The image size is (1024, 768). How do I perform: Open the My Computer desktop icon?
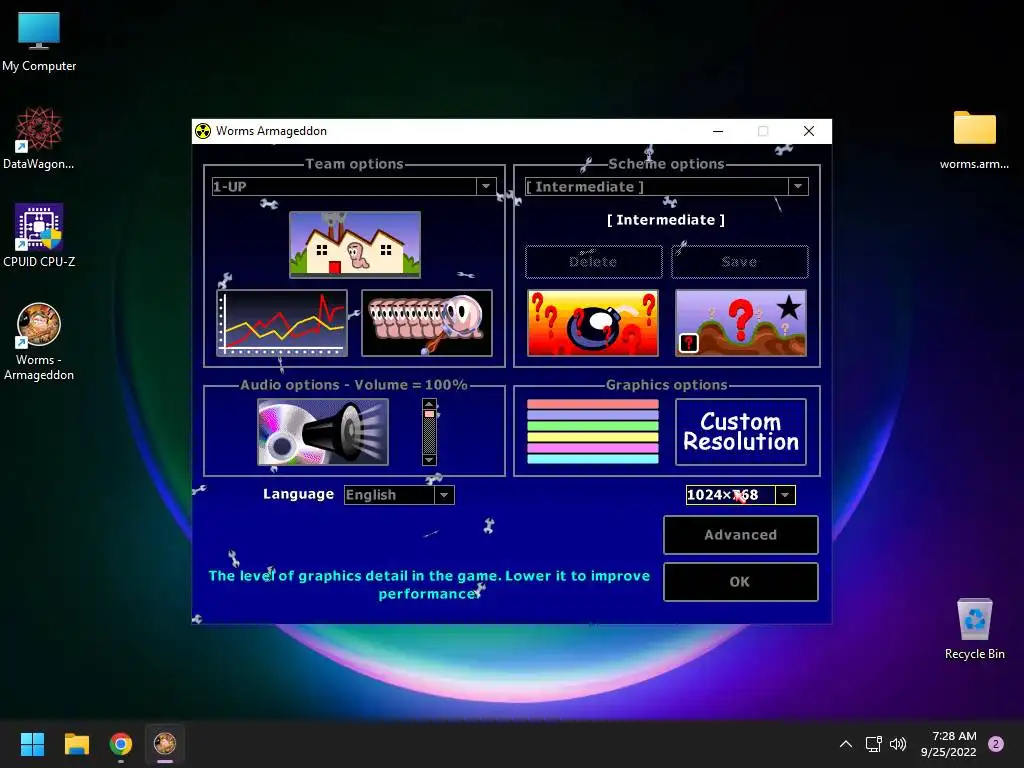39,42
